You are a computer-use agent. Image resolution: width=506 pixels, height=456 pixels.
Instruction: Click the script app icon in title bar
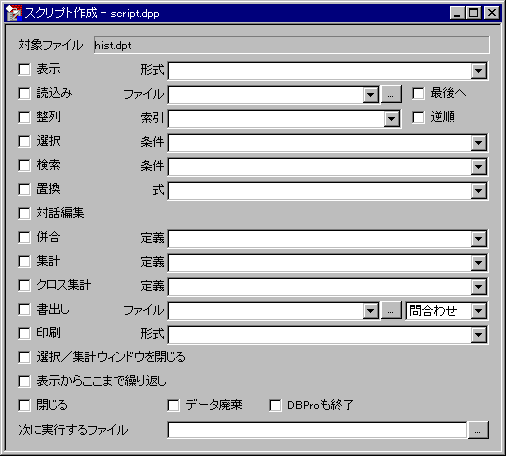coord(14,13)
